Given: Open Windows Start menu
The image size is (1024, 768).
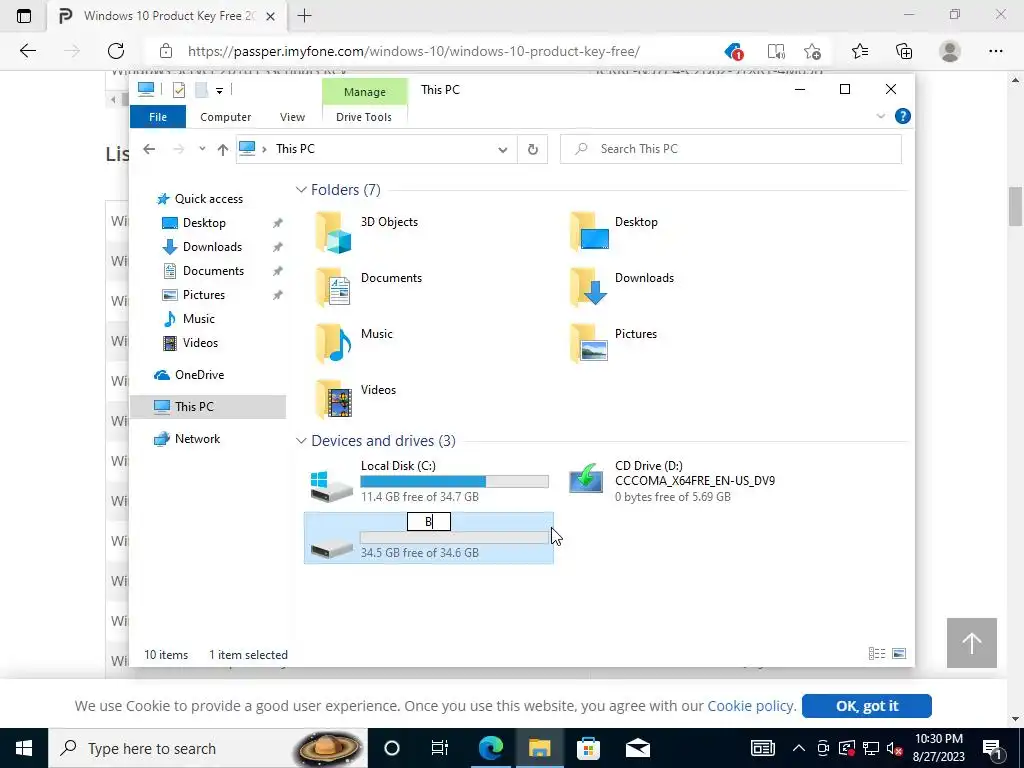Looking at the screenshot, I should pos(24,748).
